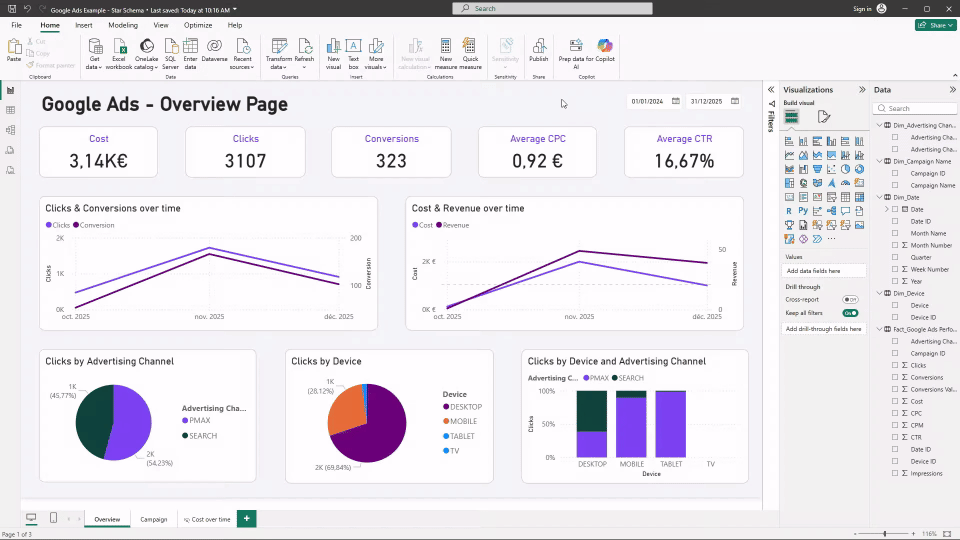Check the CPC field
Screen dimensions: 960x540
click(x=895, y=413)
